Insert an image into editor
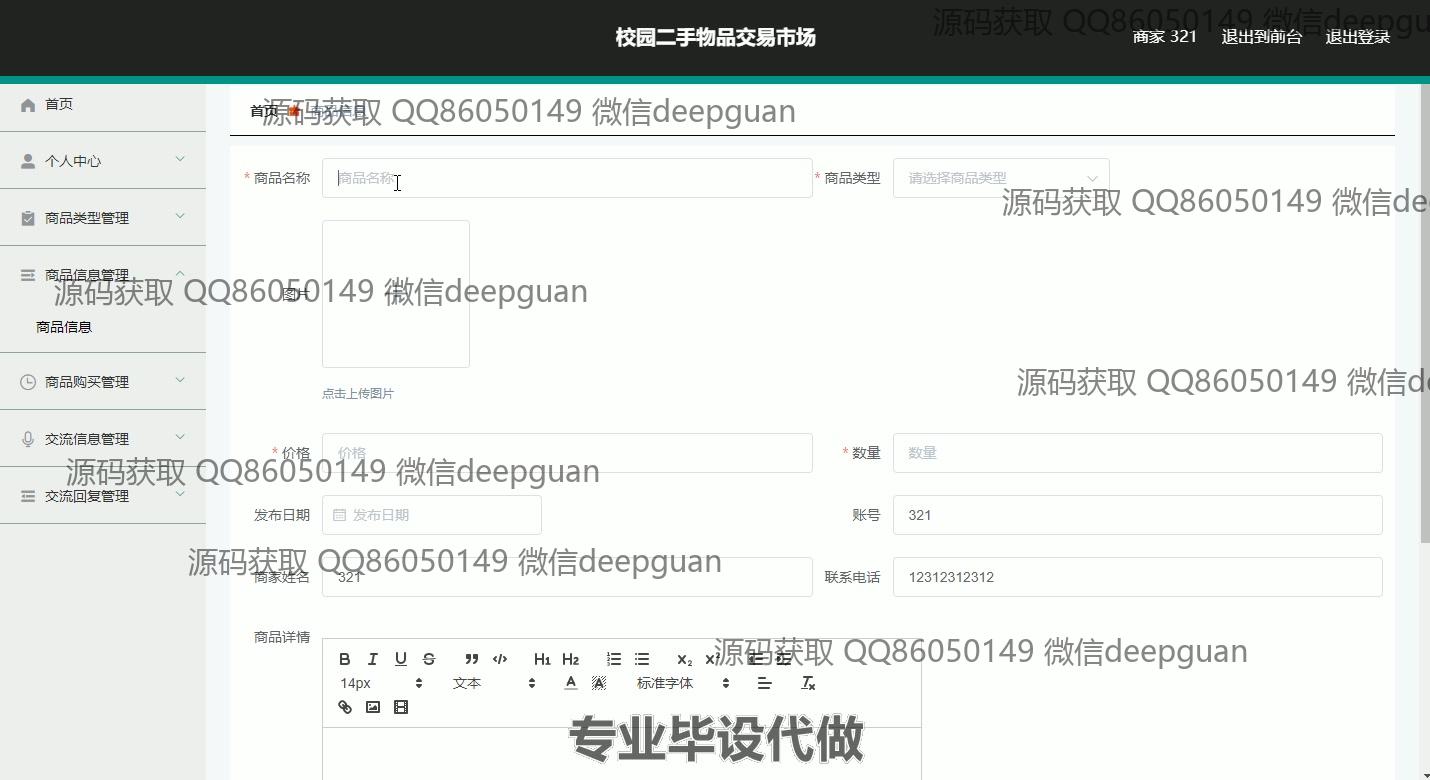The image size is (1430, 780). click(x=373, y=707)
